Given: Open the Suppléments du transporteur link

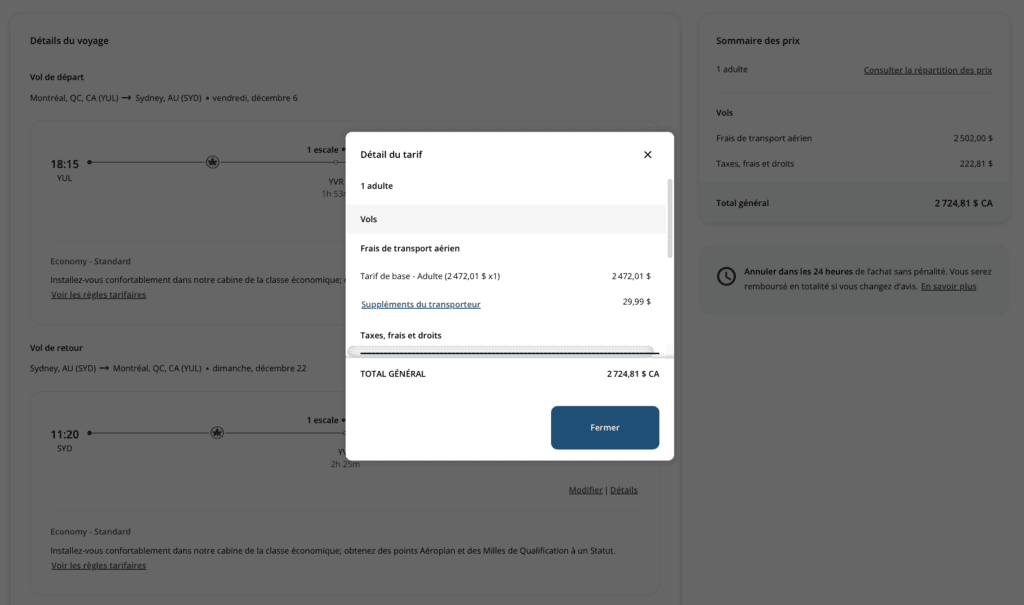Looking at the screenshot, I should (420, 304).
